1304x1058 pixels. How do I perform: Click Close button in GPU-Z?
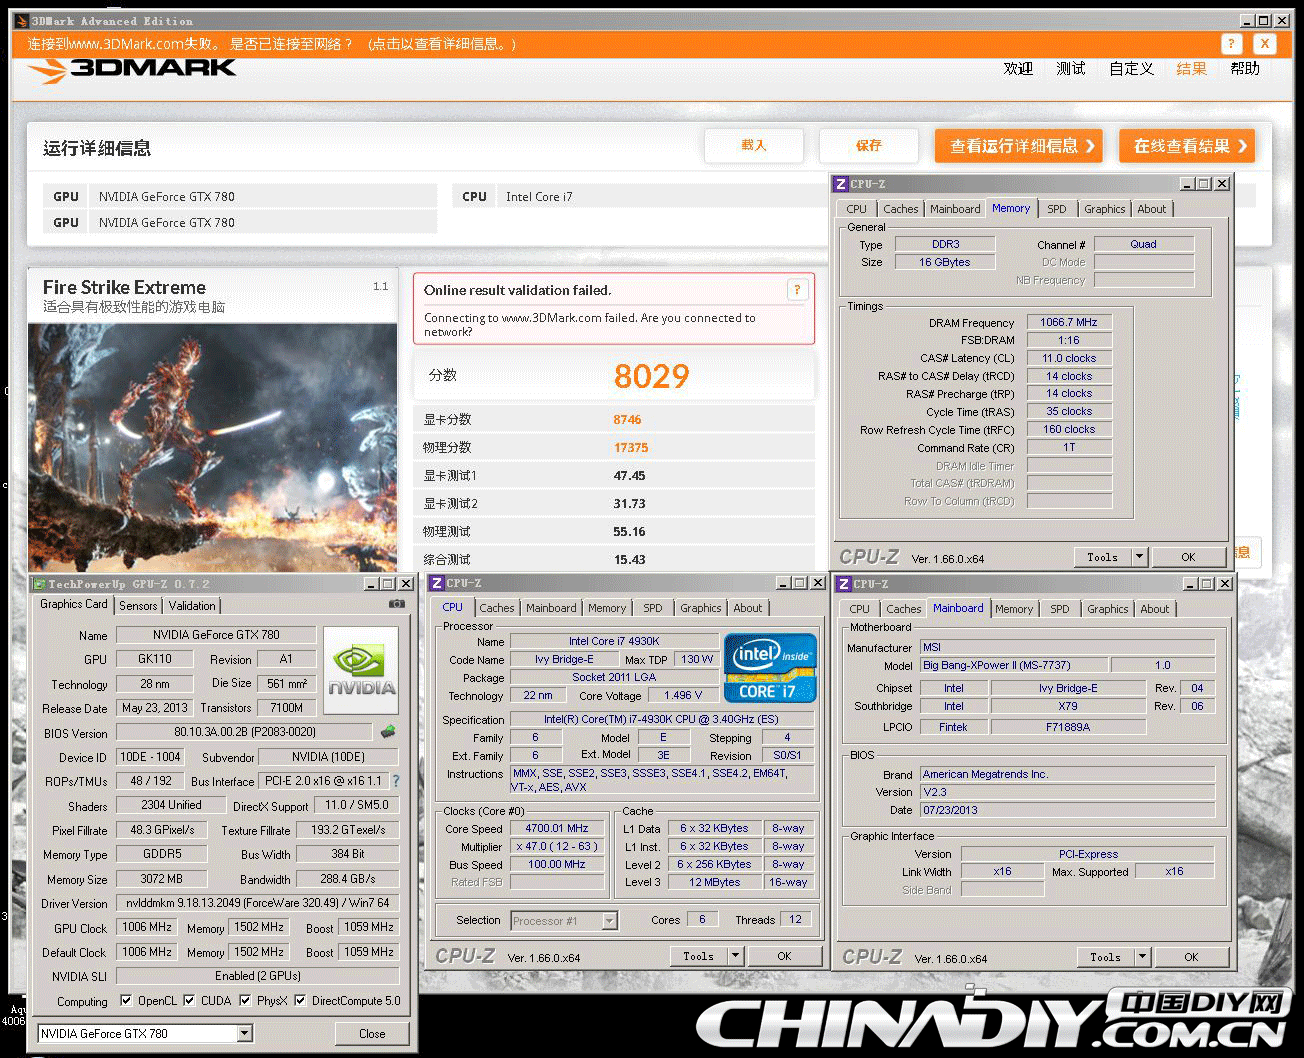click(372, 1034)
